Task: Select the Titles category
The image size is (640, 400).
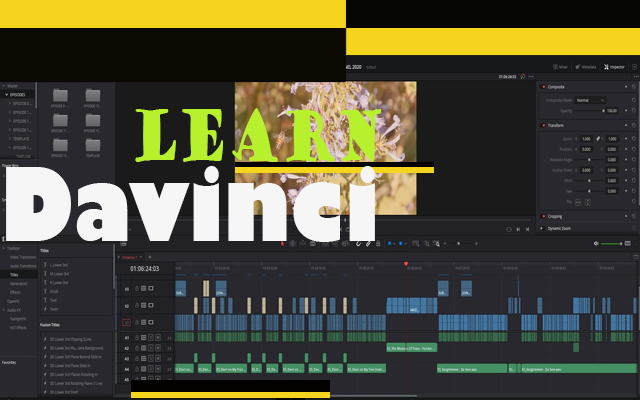Action: [x=14, y=275]
